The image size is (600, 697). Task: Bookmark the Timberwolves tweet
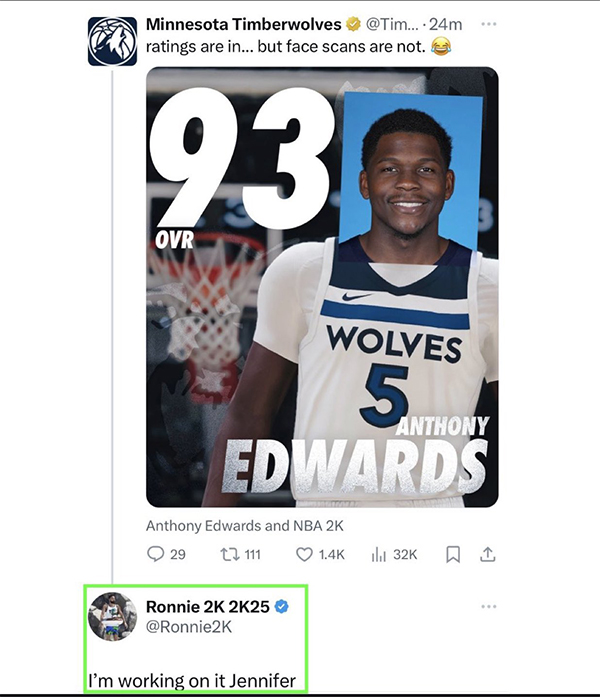click(x=453, y=554)
